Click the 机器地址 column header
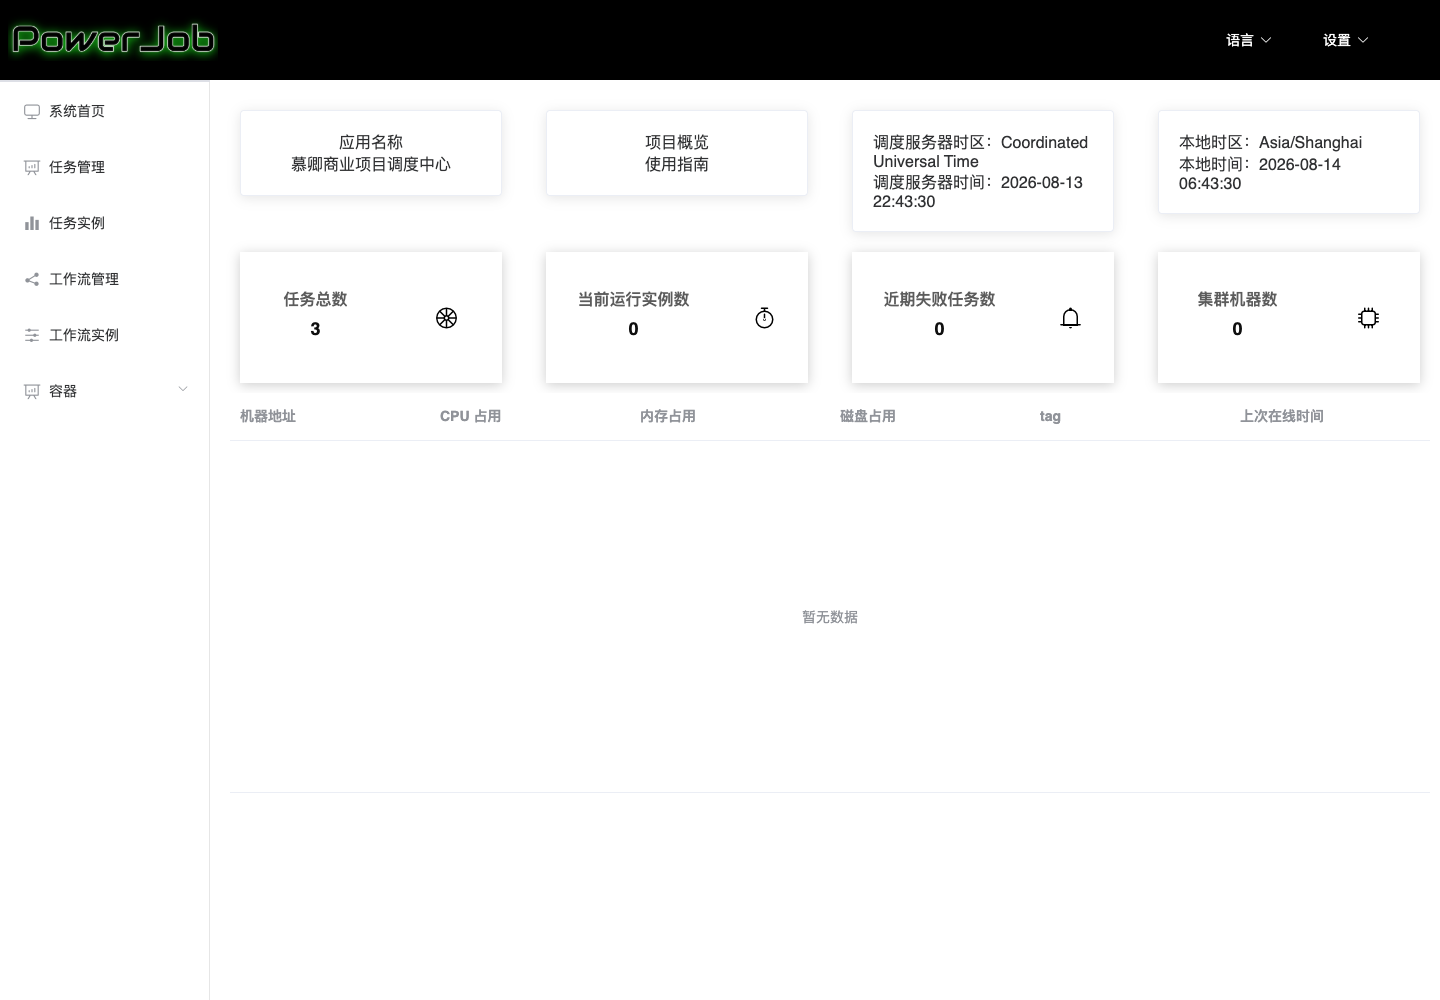The image size is (1440, 1000). pyautogui.click(x=268, y=416)
